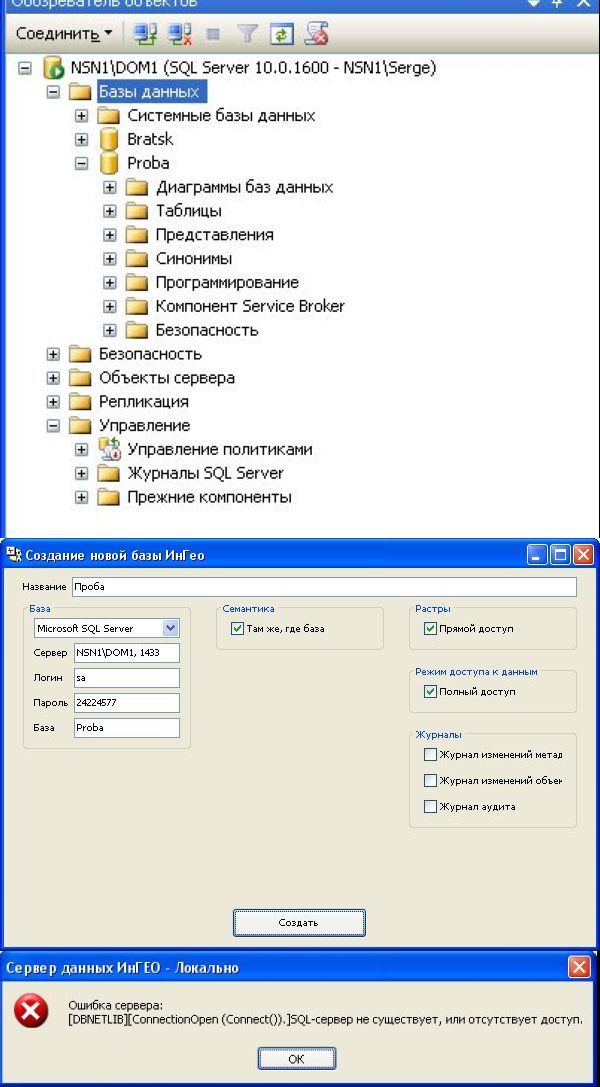Select Управление политиками tree item

(220, 449)
